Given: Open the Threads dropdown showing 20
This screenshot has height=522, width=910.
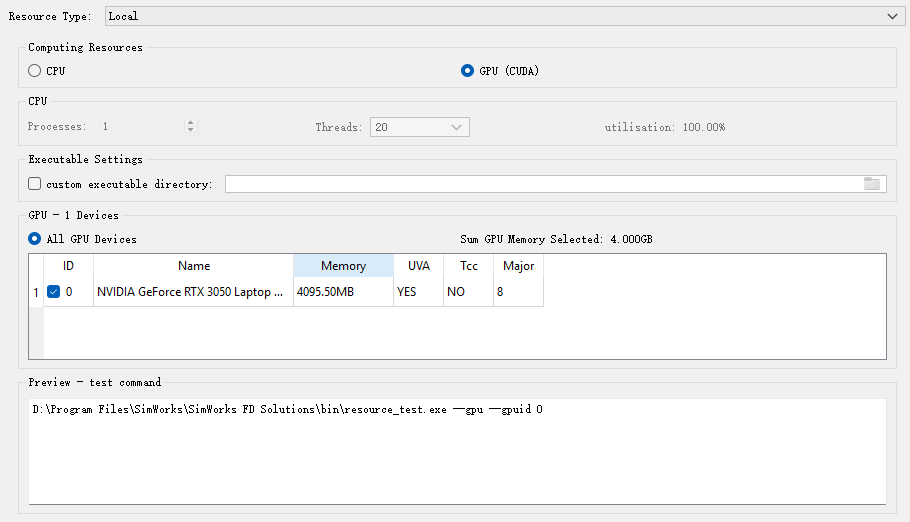Looking at the screenshot, I should click(420, 127).
